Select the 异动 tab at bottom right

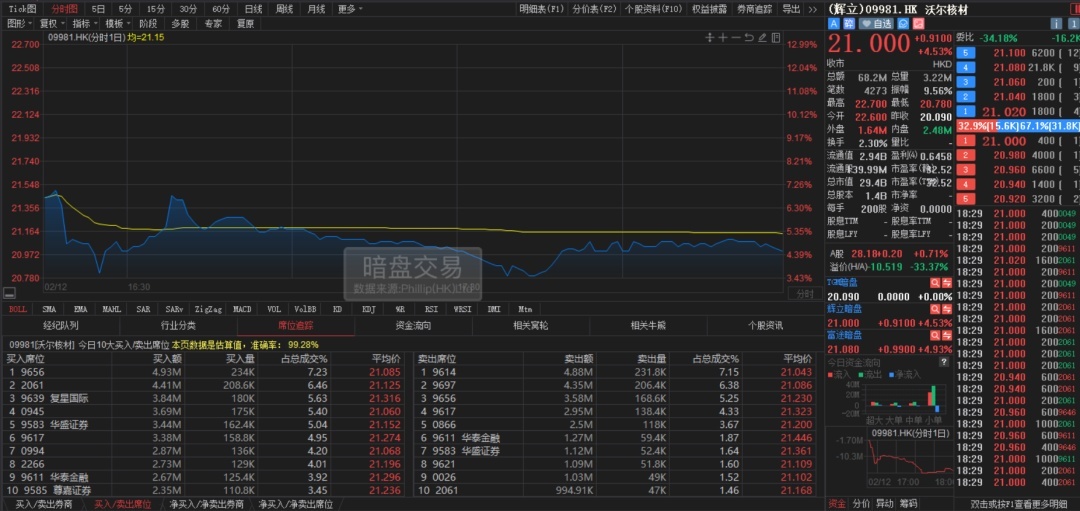pyautogui.click(x=884, y=504)
